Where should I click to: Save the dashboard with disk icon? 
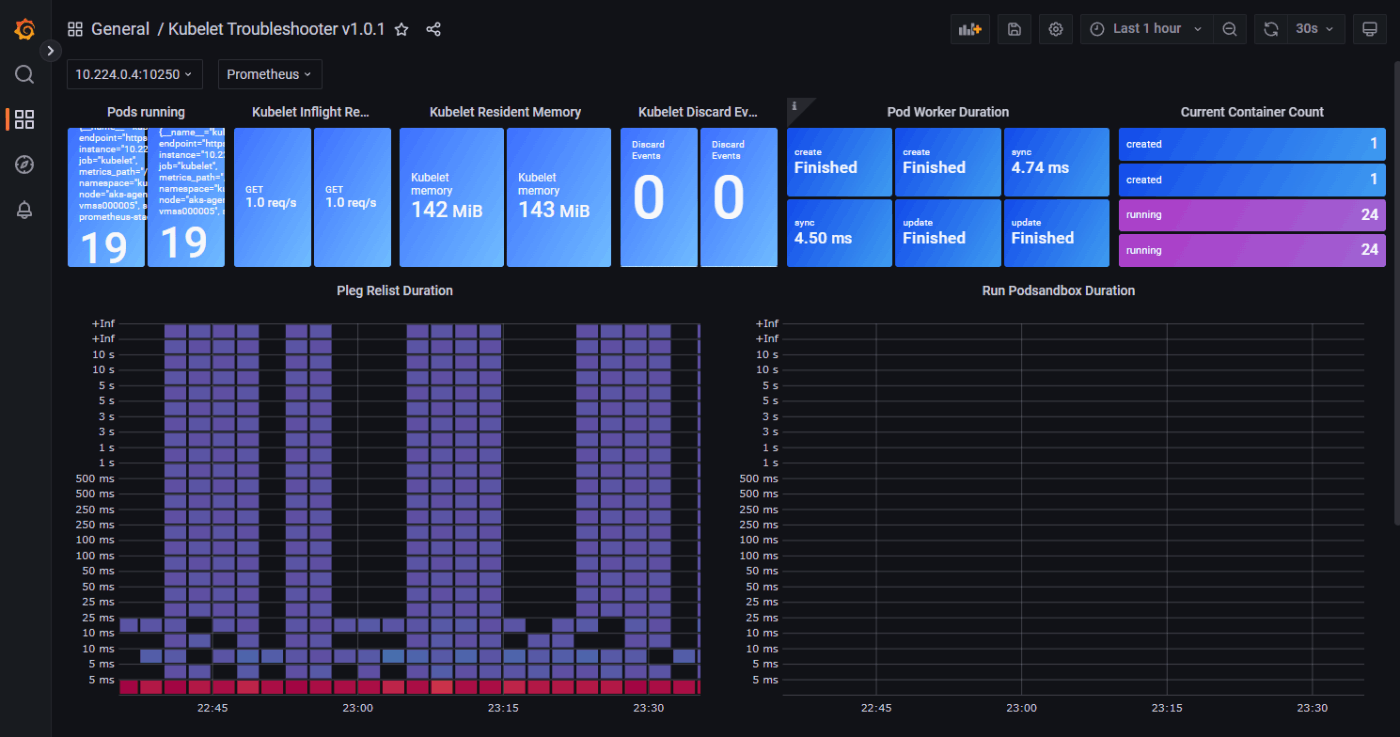point(1014,29)
